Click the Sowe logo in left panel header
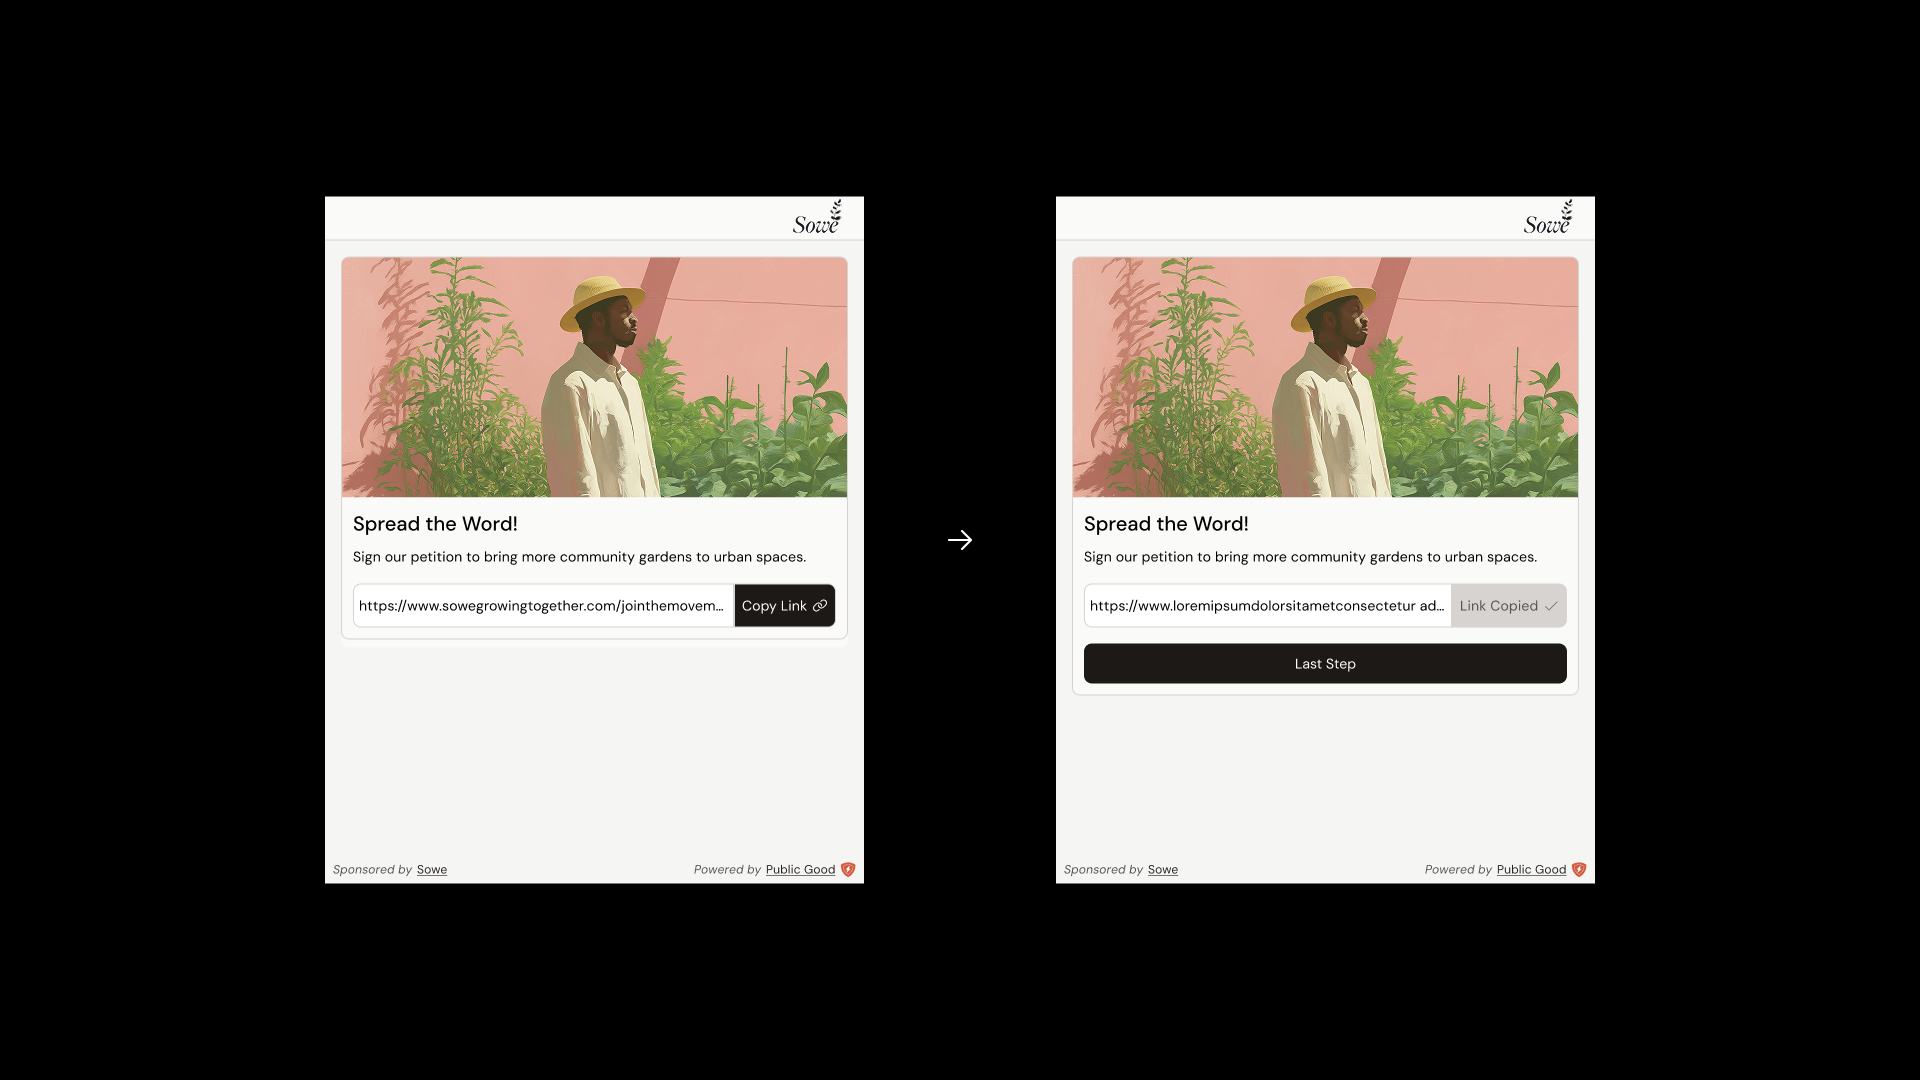Viewport: 1920px width, 1080px height. pyautogui.click(x=817, y=218)
